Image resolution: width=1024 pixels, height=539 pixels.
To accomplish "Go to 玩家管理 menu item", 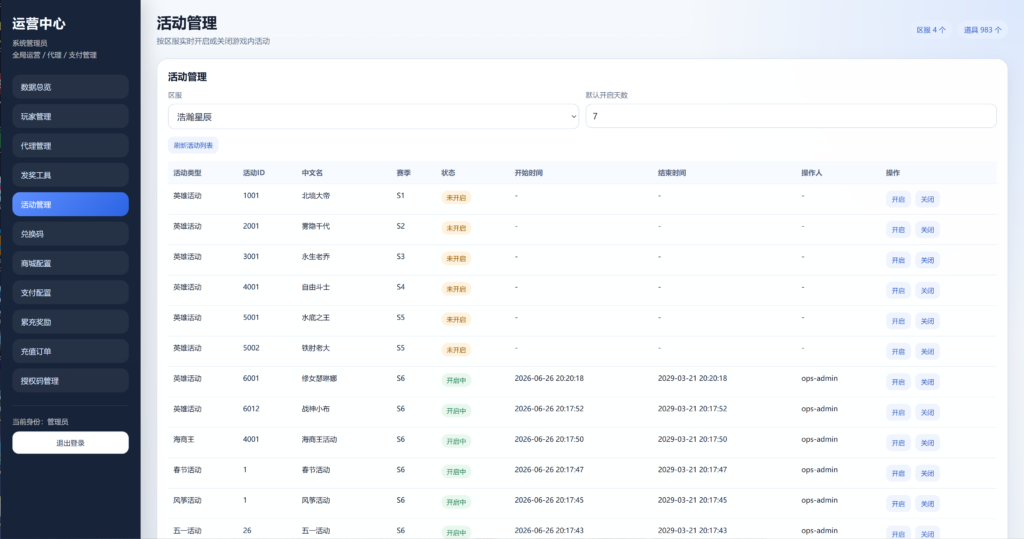I will (71, 116).
